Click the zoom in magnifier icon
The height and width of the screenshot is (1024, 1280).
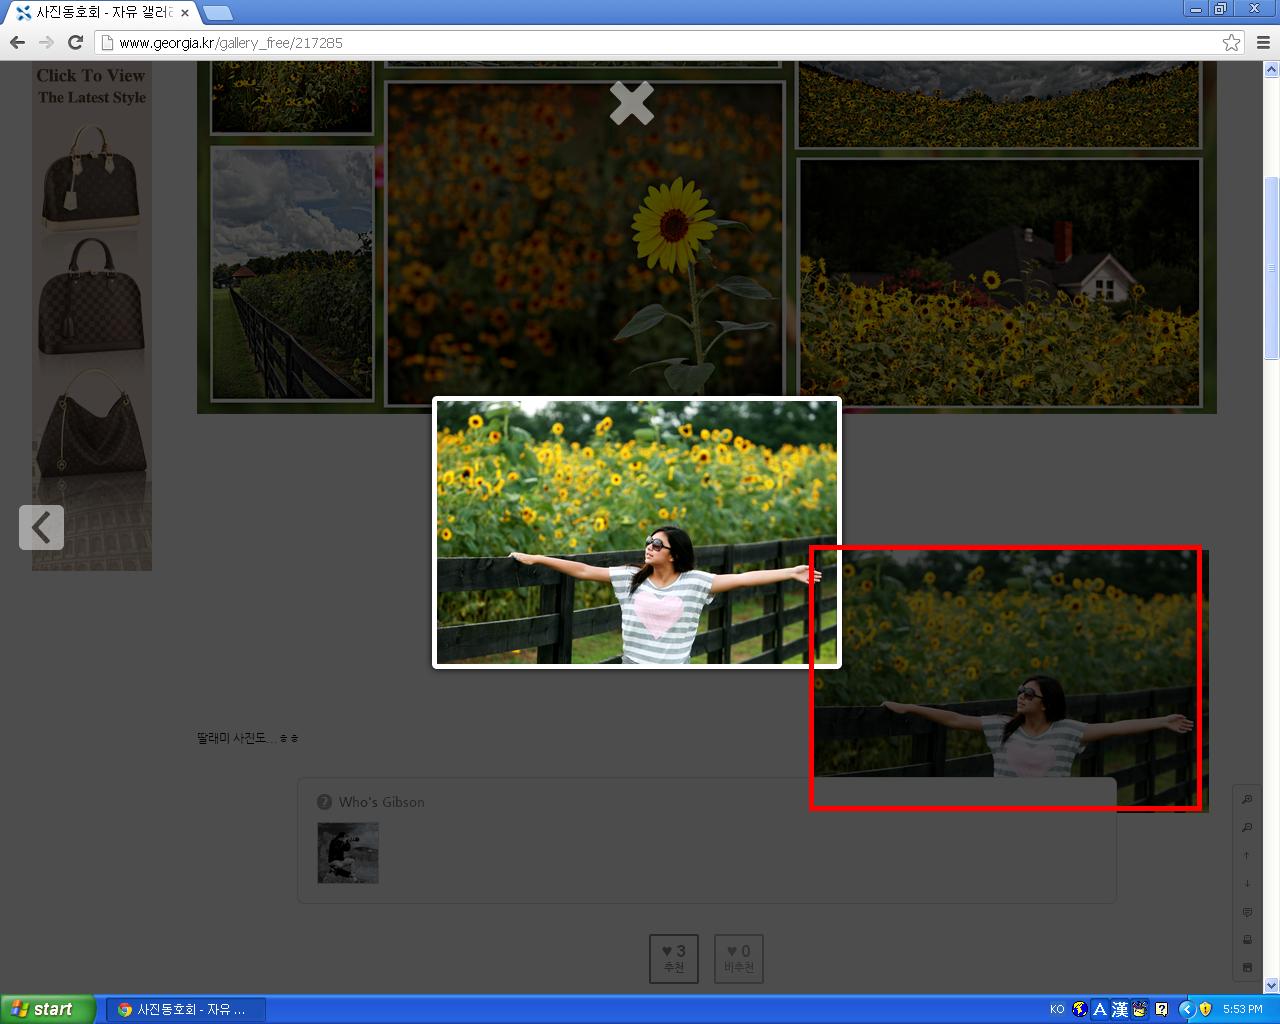(1247, 799)
